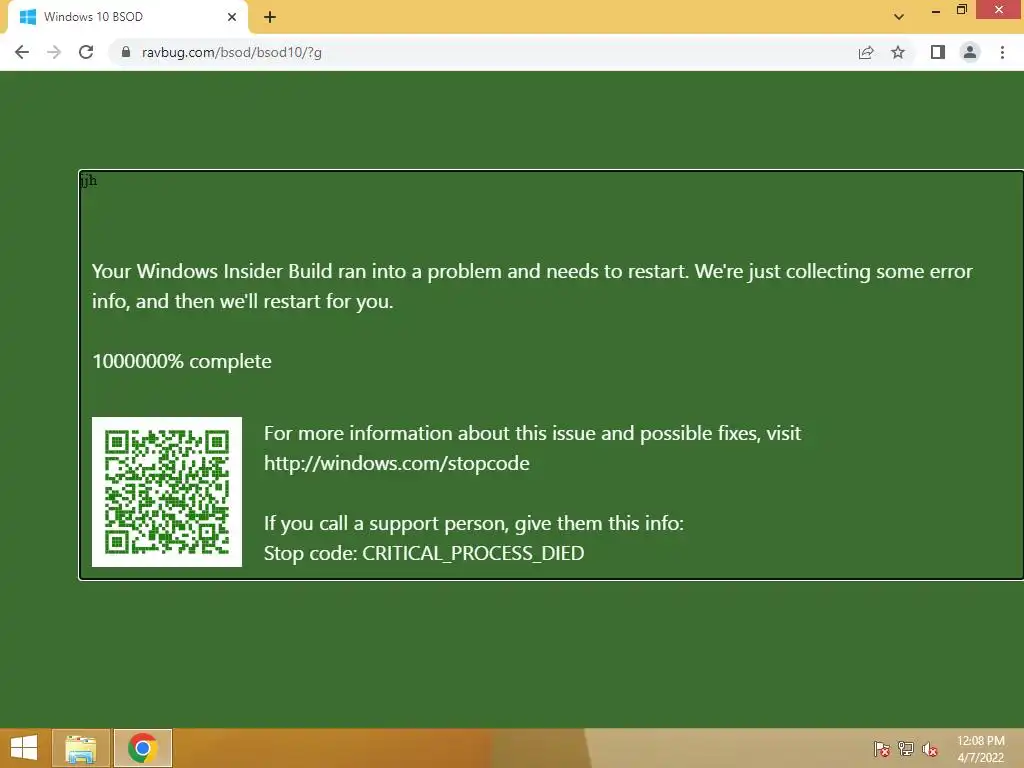Open Chrome three-dot menu
Screen dimensions: 1024x768
pyautogui.click(x=1002, y=52)
